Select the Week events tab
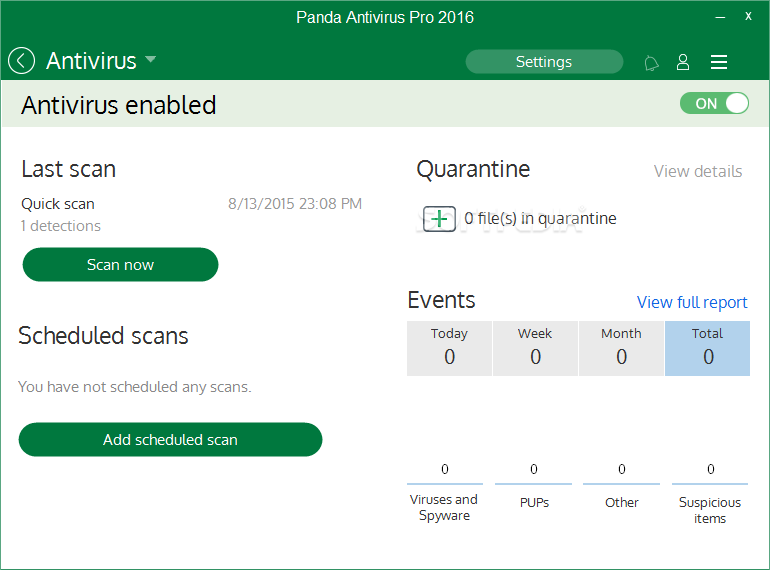 click(535, 348)
